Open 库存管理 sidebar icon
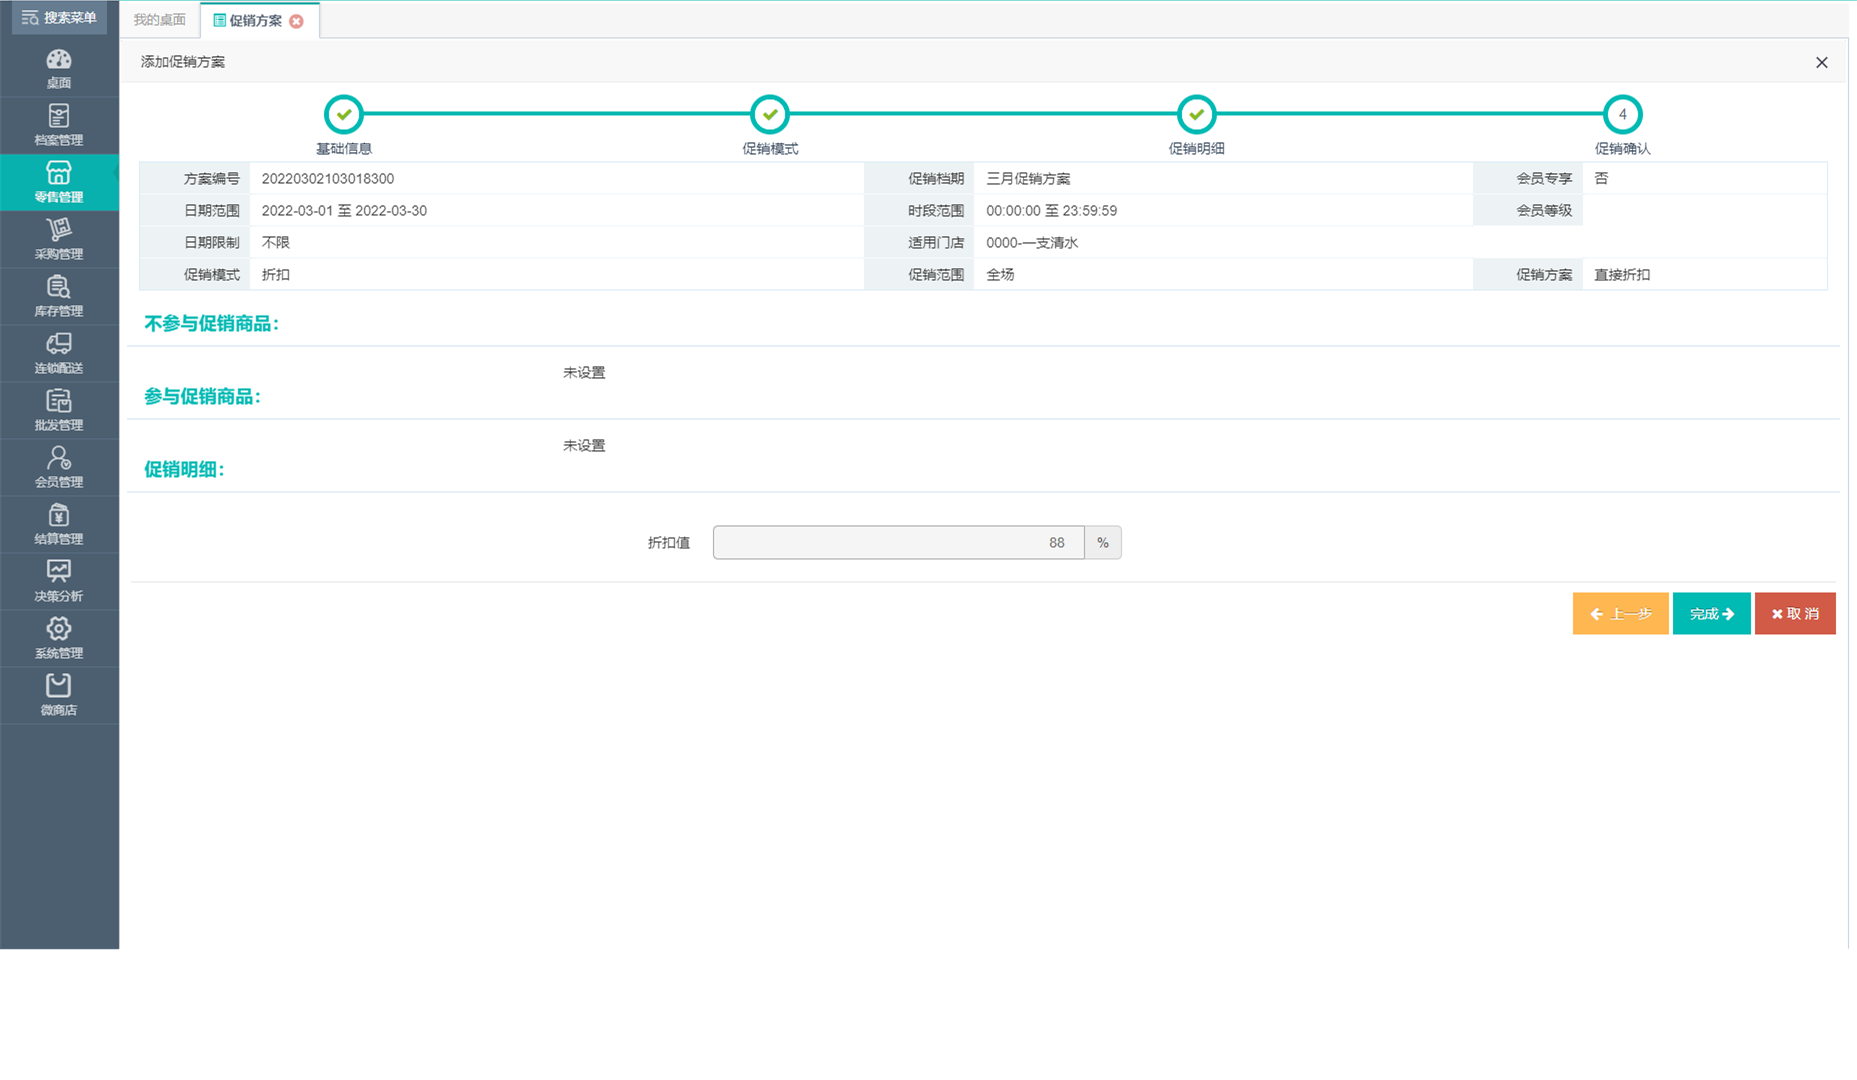The height and width of the screenshot is (1080, 1857). (x=59, y=296)
